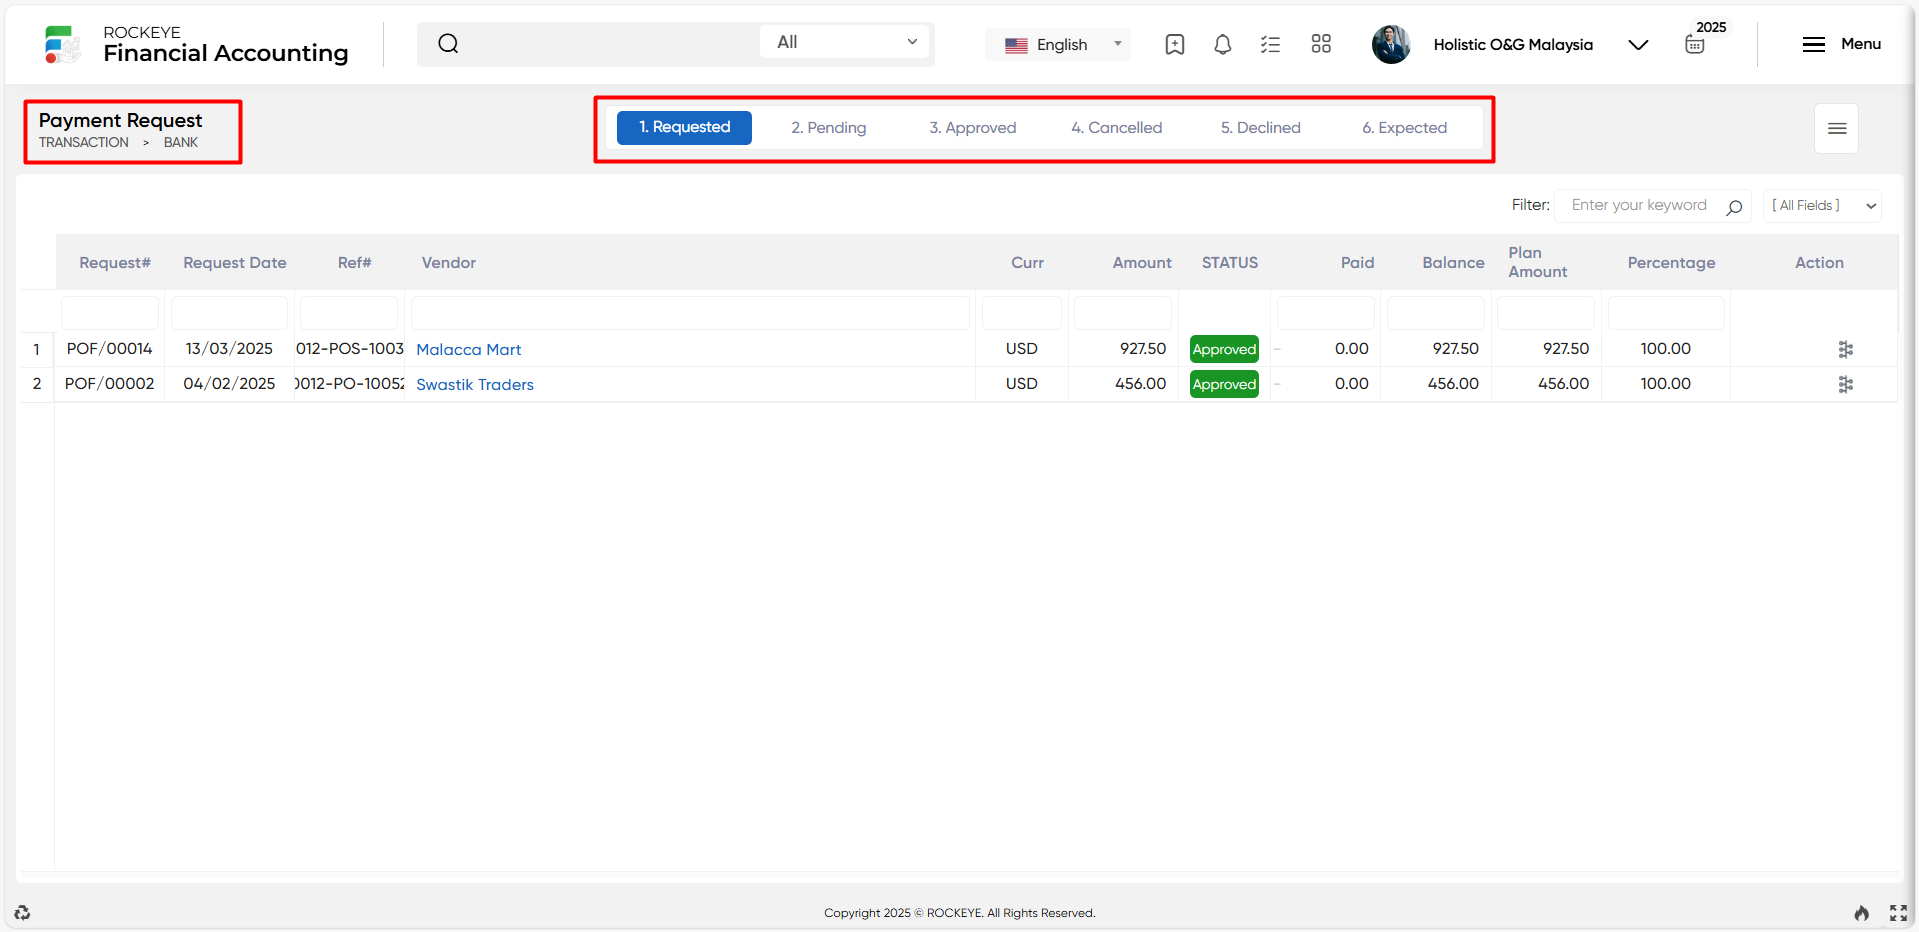The height and width of the screenshot is (932, 1919).
Task: Open the English language dropdown
Action: point(1058,45)
